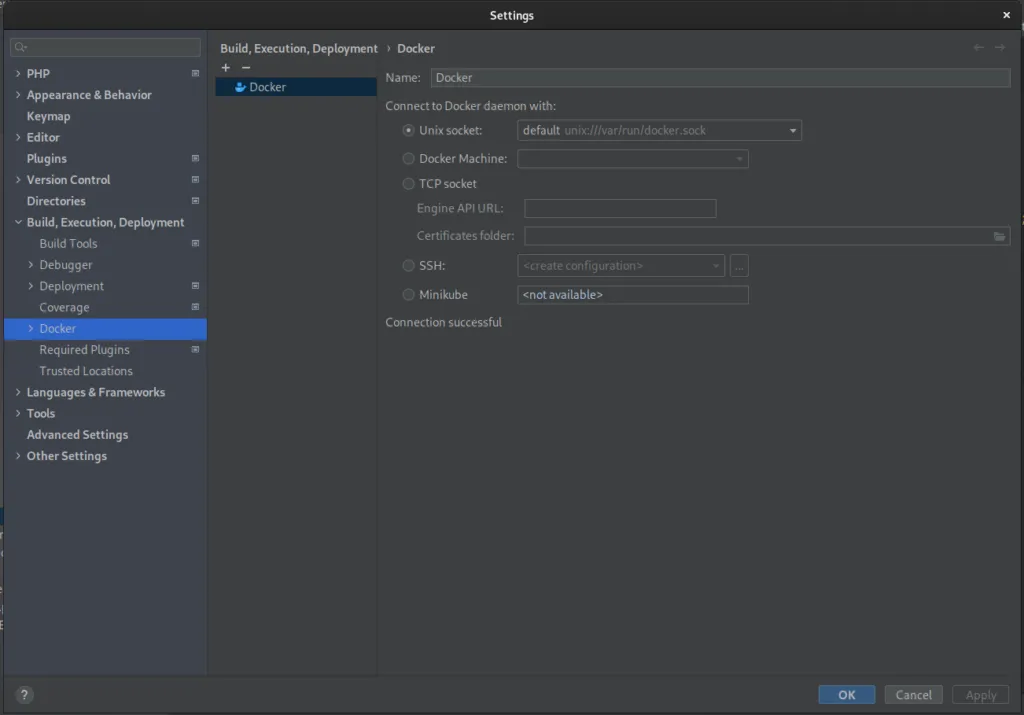Screen dimensions: 1024x715
Task: Open the help question mark icon
Action: click(23, 694)
